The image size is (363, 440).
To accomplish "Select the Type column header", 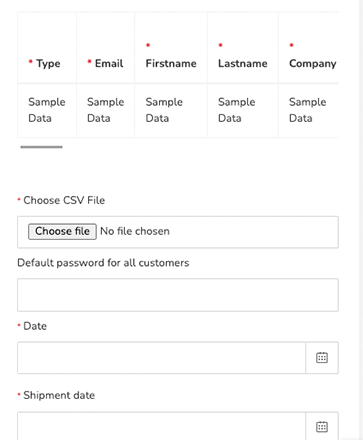I will [47, 48].
